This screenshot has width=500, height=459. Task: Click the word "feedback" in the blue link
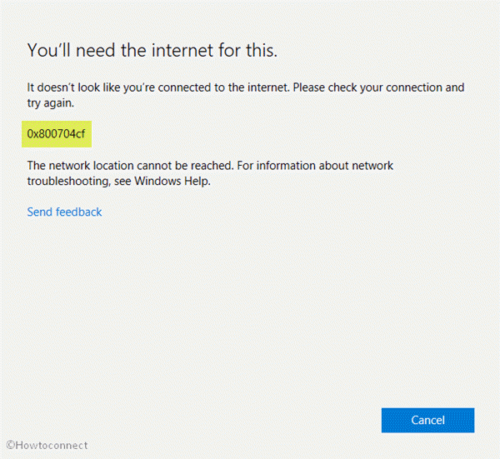coord(79,212)
